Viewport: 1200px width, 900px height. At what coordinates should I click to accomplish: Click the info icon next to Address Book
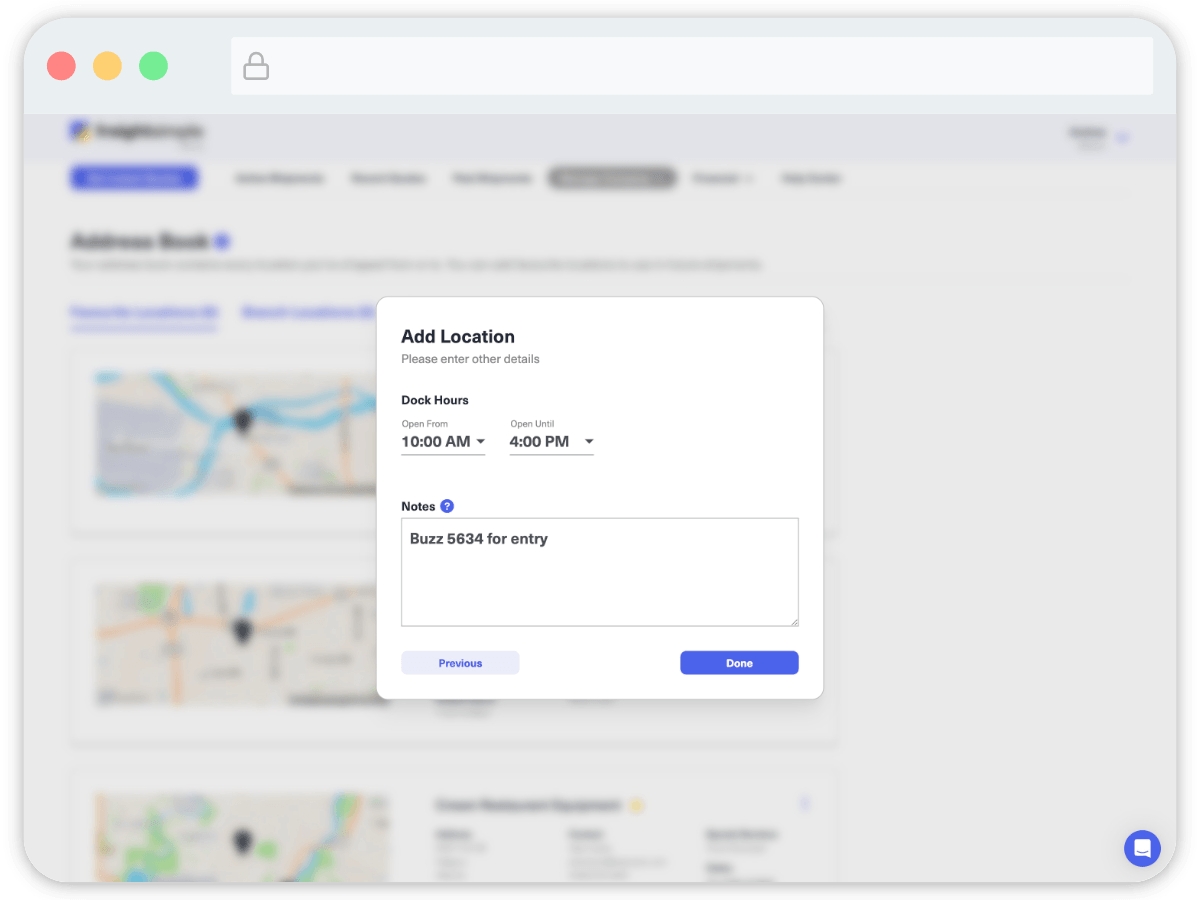222,242
